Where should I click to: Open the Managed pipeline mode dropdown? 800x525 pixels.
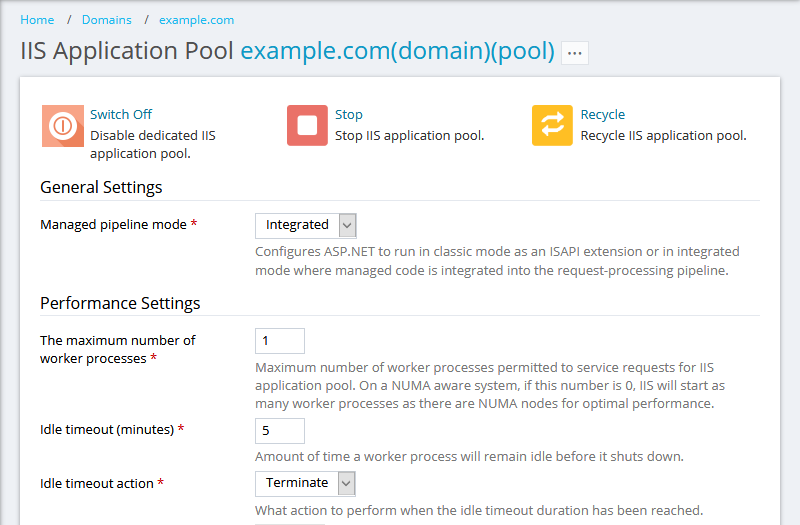coord(305,225)
